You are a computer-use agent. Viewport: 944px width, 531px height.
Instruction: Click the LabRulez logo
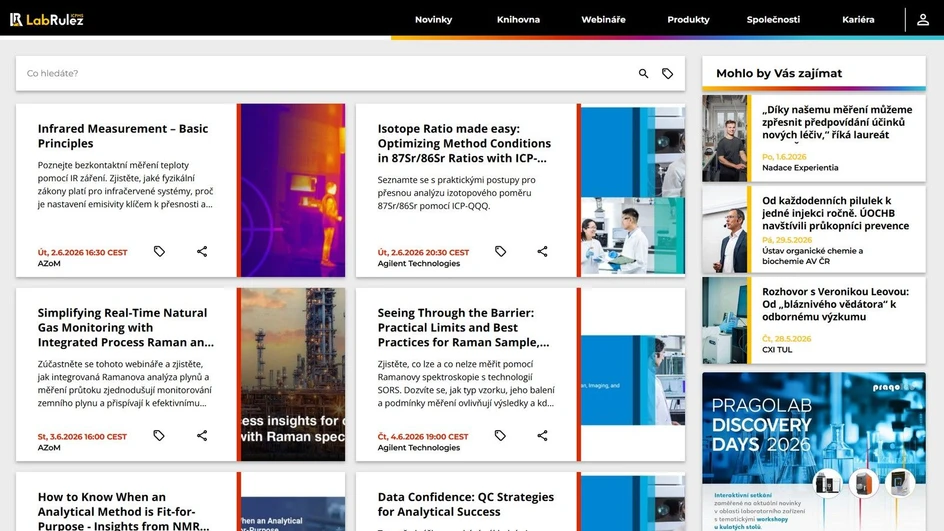pyautogui.click(x=46, y=19)
